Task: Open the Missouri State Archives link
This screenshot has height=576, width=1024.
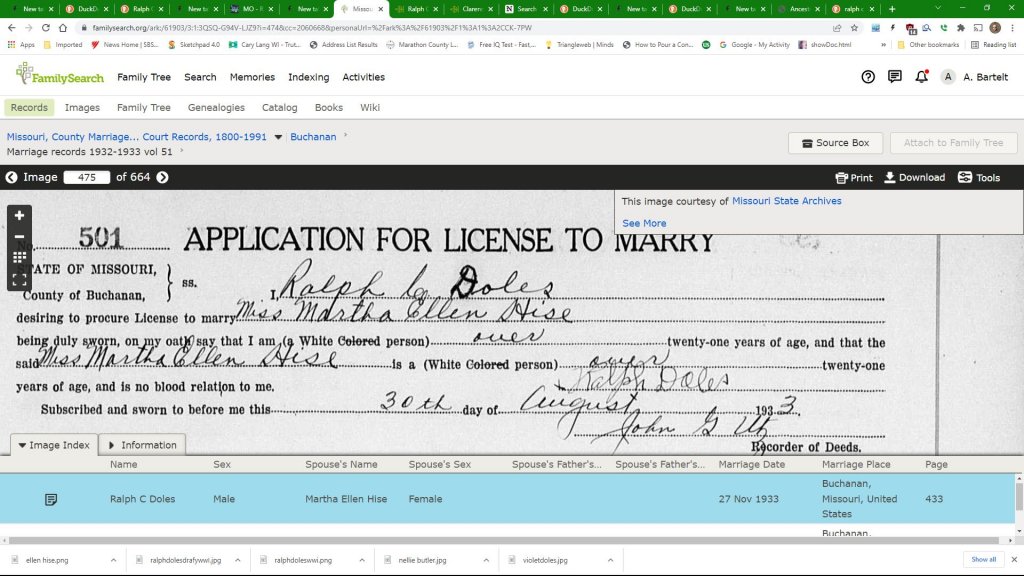Action: pos(786,201)
